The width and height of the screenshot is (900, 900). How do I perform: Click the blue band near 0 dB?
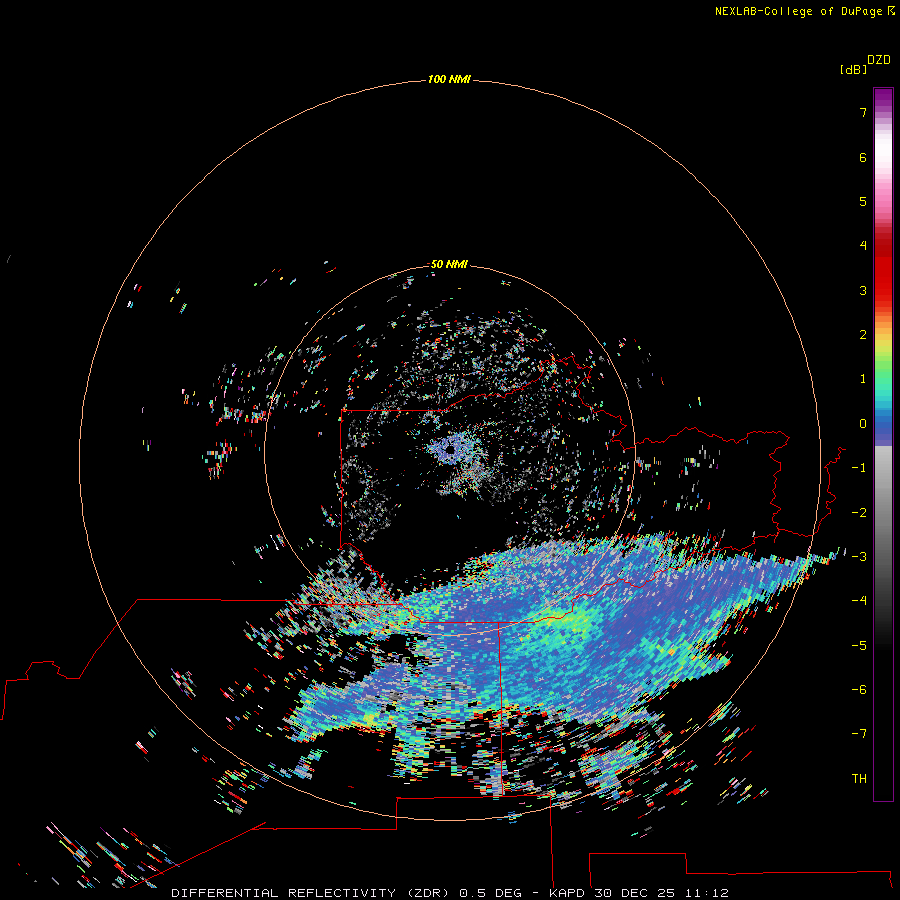(883, 428)
